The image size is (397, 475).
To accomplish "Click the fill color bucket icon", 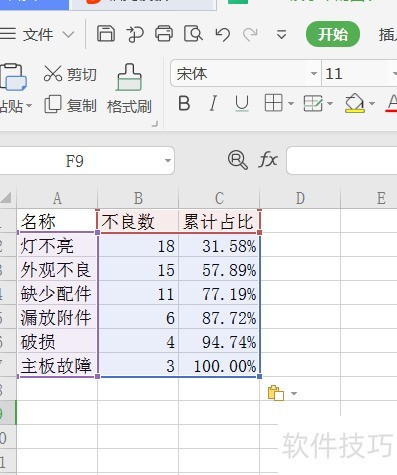I will (x=354, y=103).
